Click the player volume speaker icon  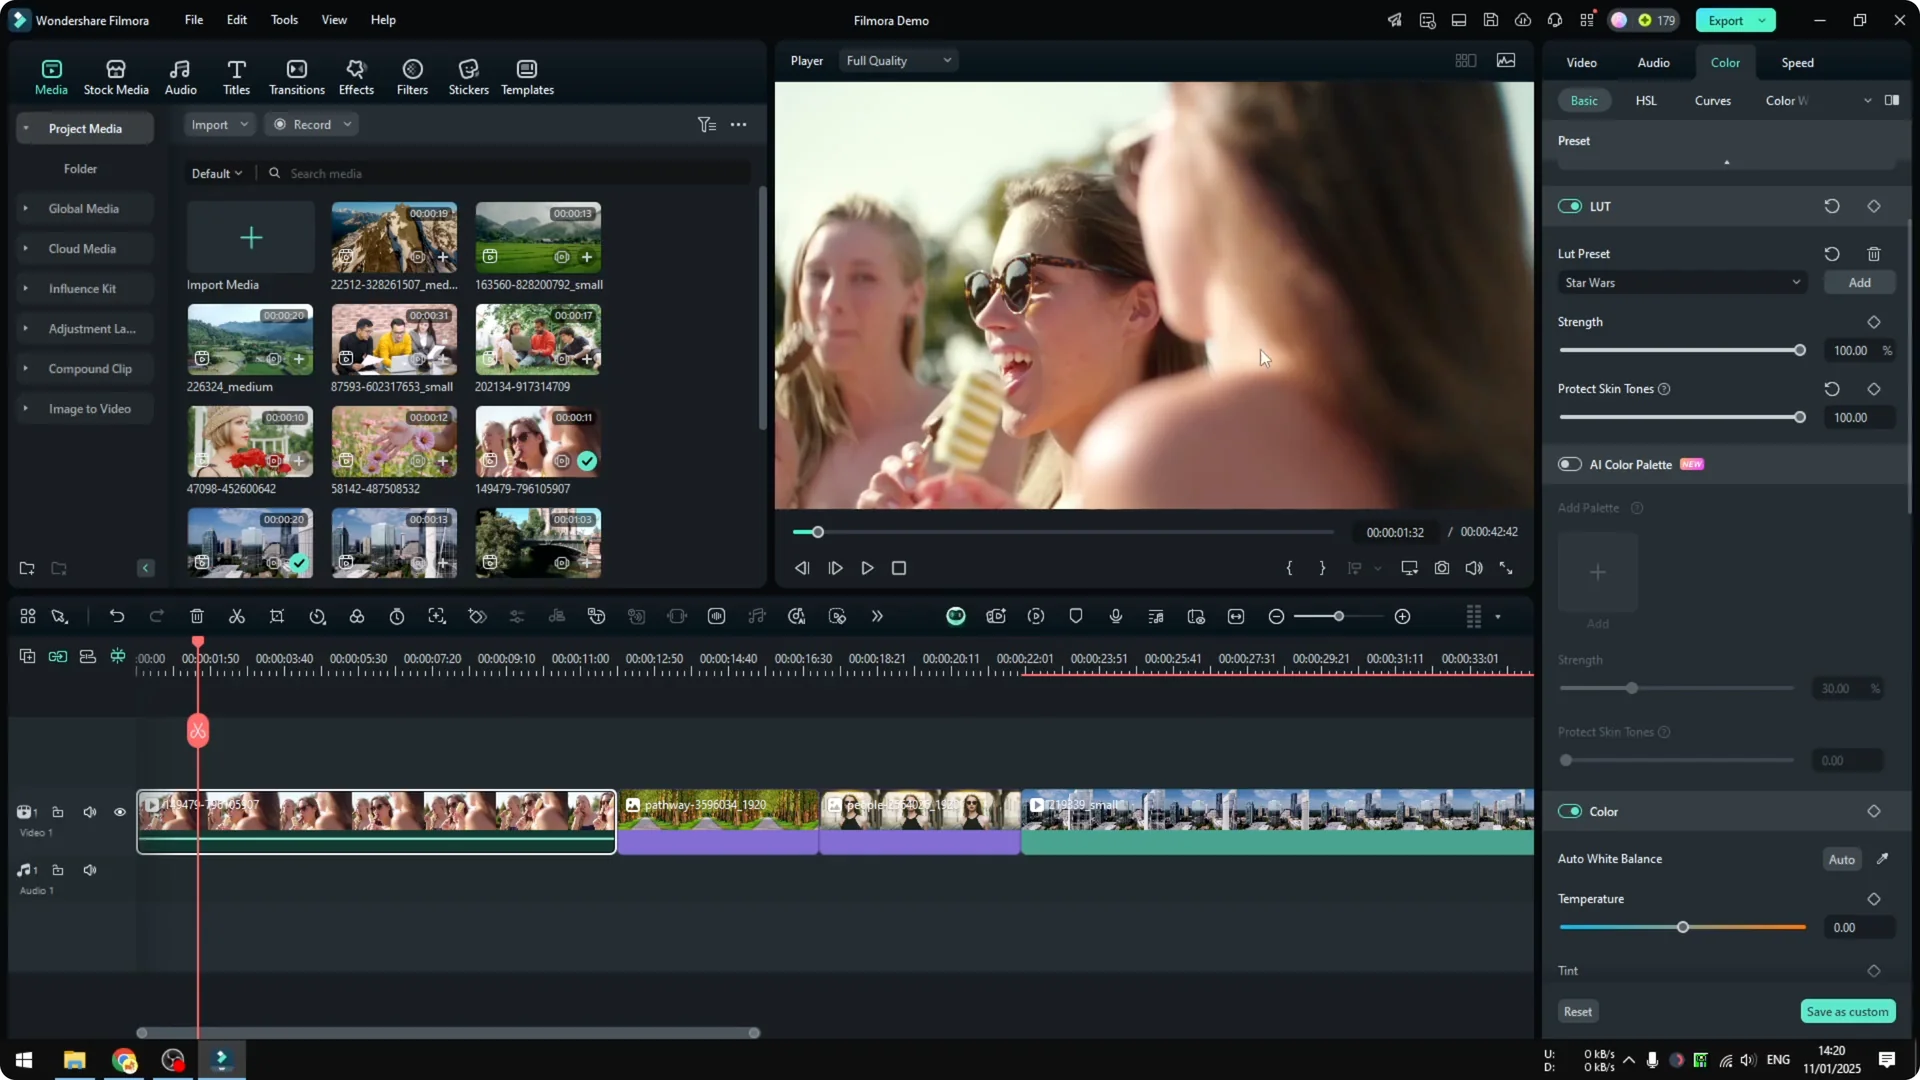pyautogui.click(x=1474, y=568)
